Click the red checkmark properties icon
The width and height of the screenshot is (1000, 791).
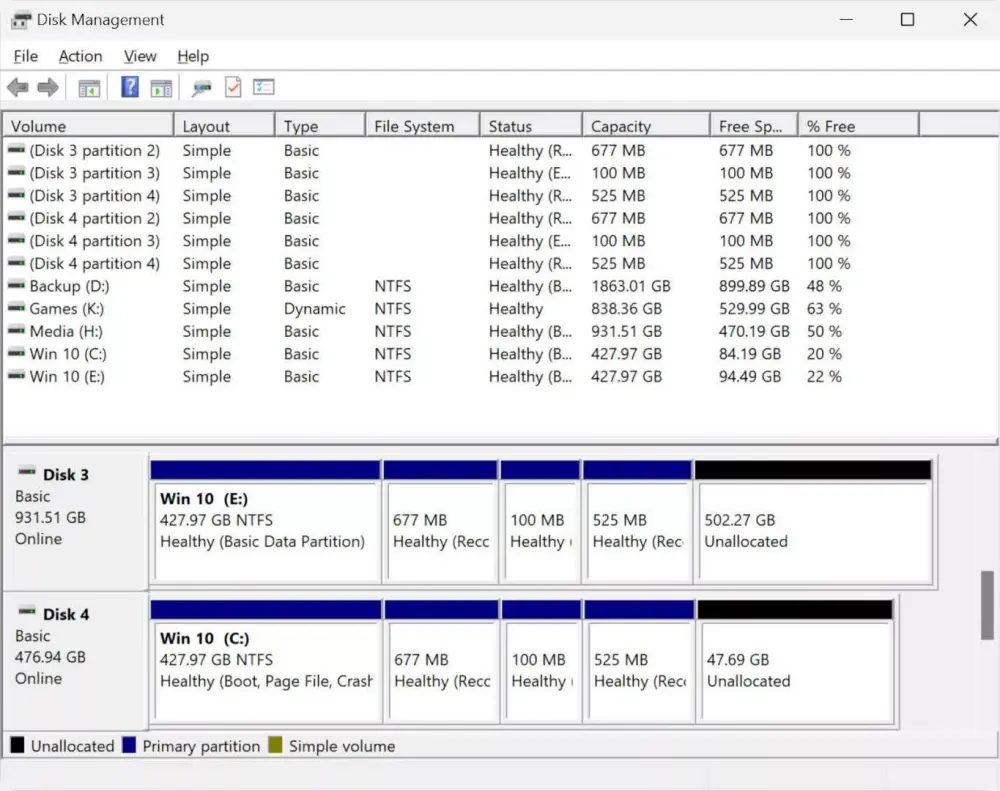233,87
